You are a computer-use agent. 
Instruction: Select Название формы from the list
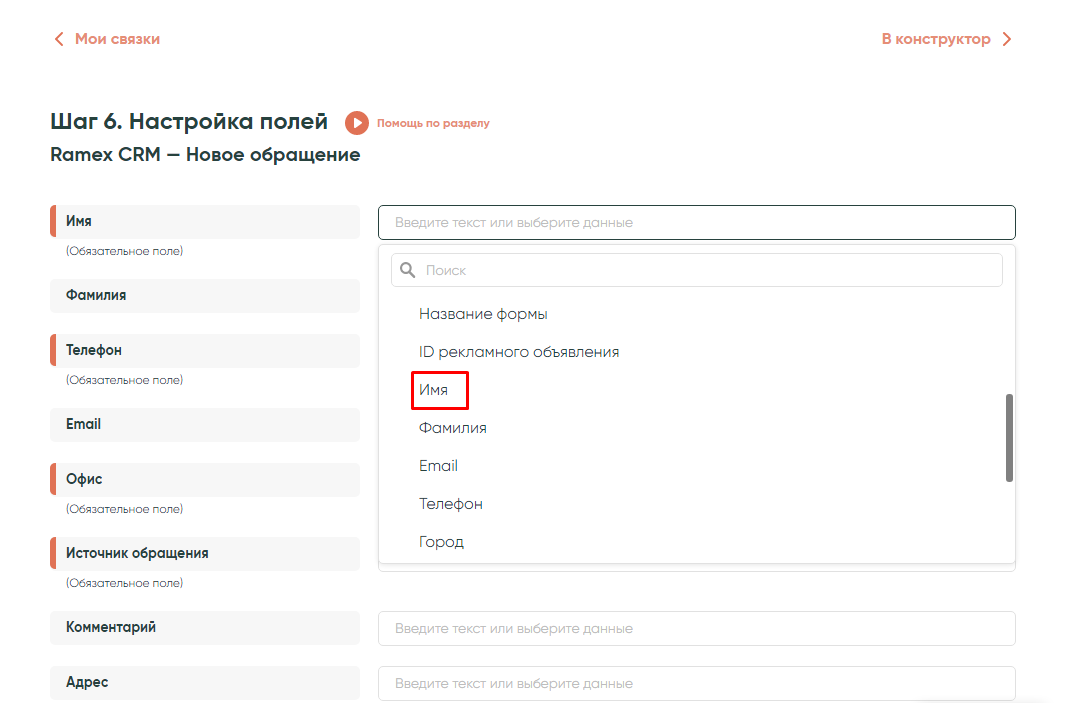pos(483,314)
